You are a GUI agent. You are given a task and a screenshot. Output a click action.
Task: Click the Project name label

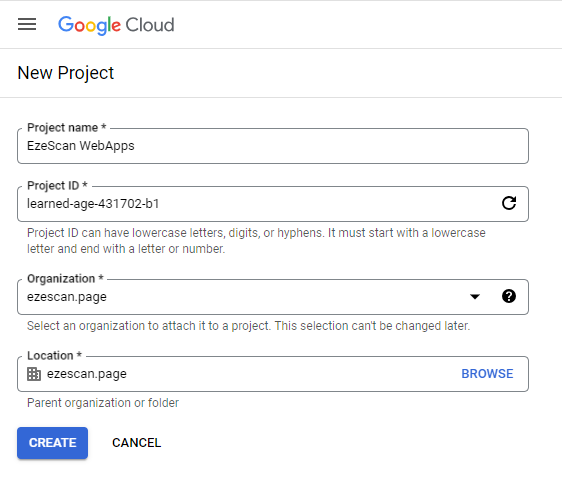point(67,128)
